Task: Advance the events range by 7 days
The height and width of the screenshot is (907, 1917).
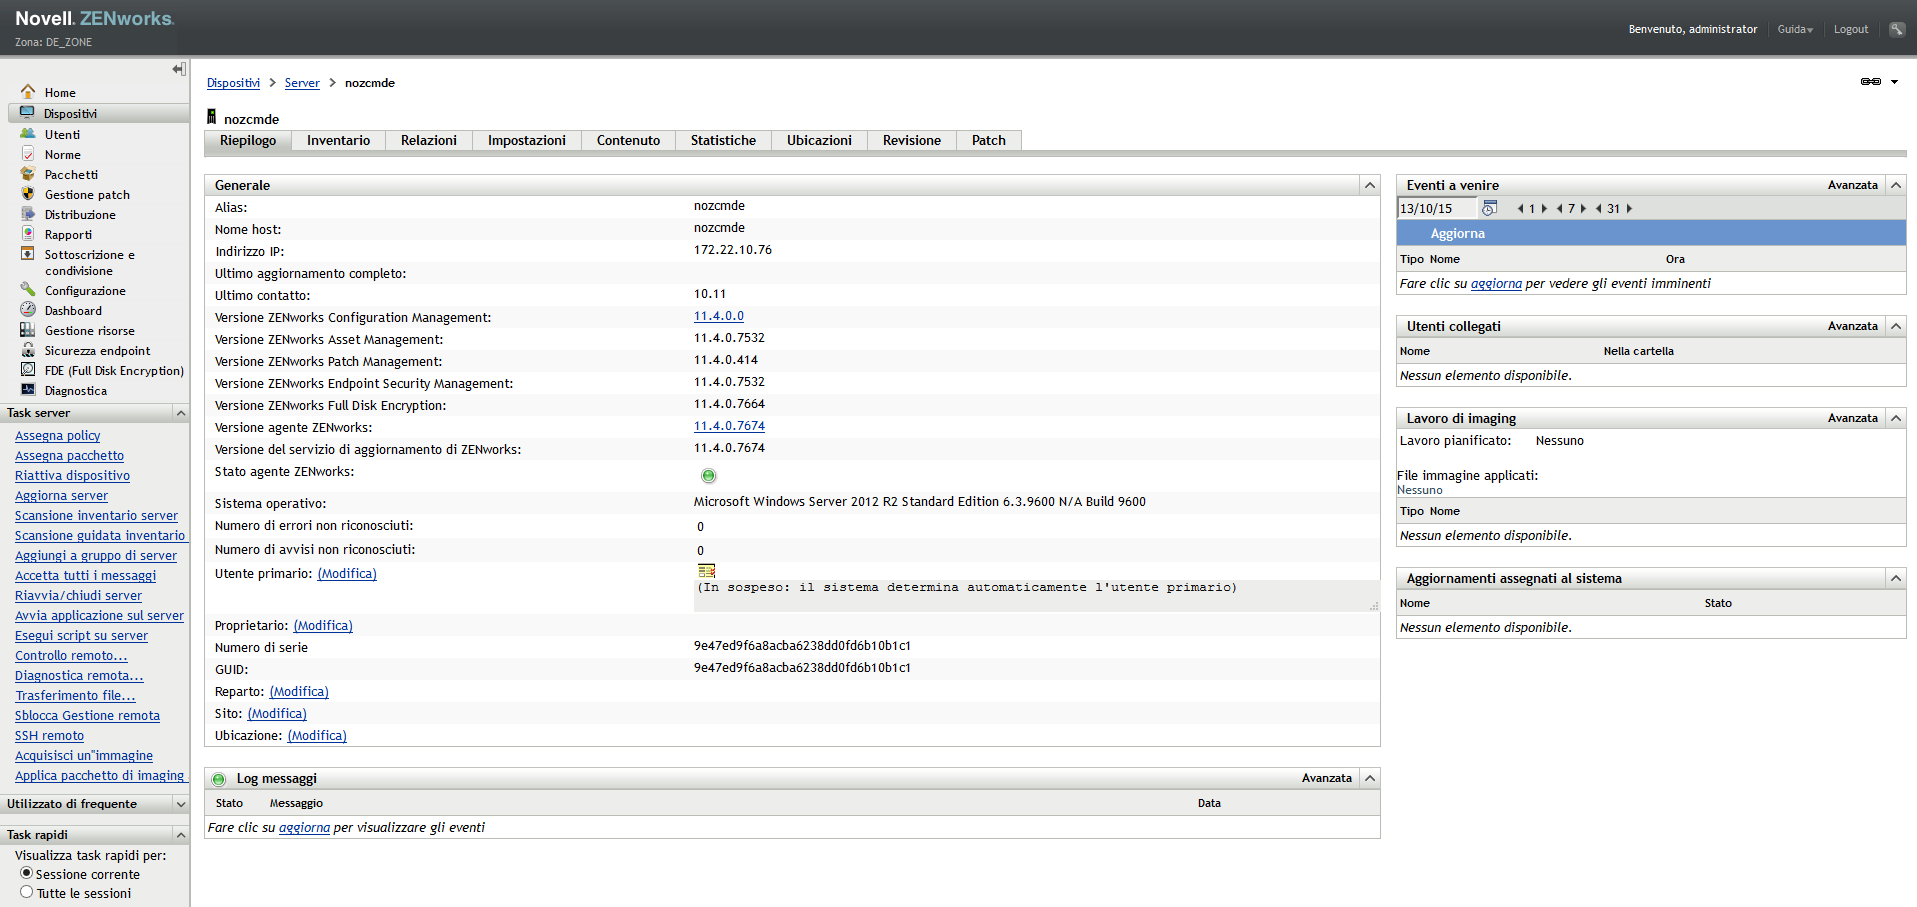Action: coord(1583,208)
